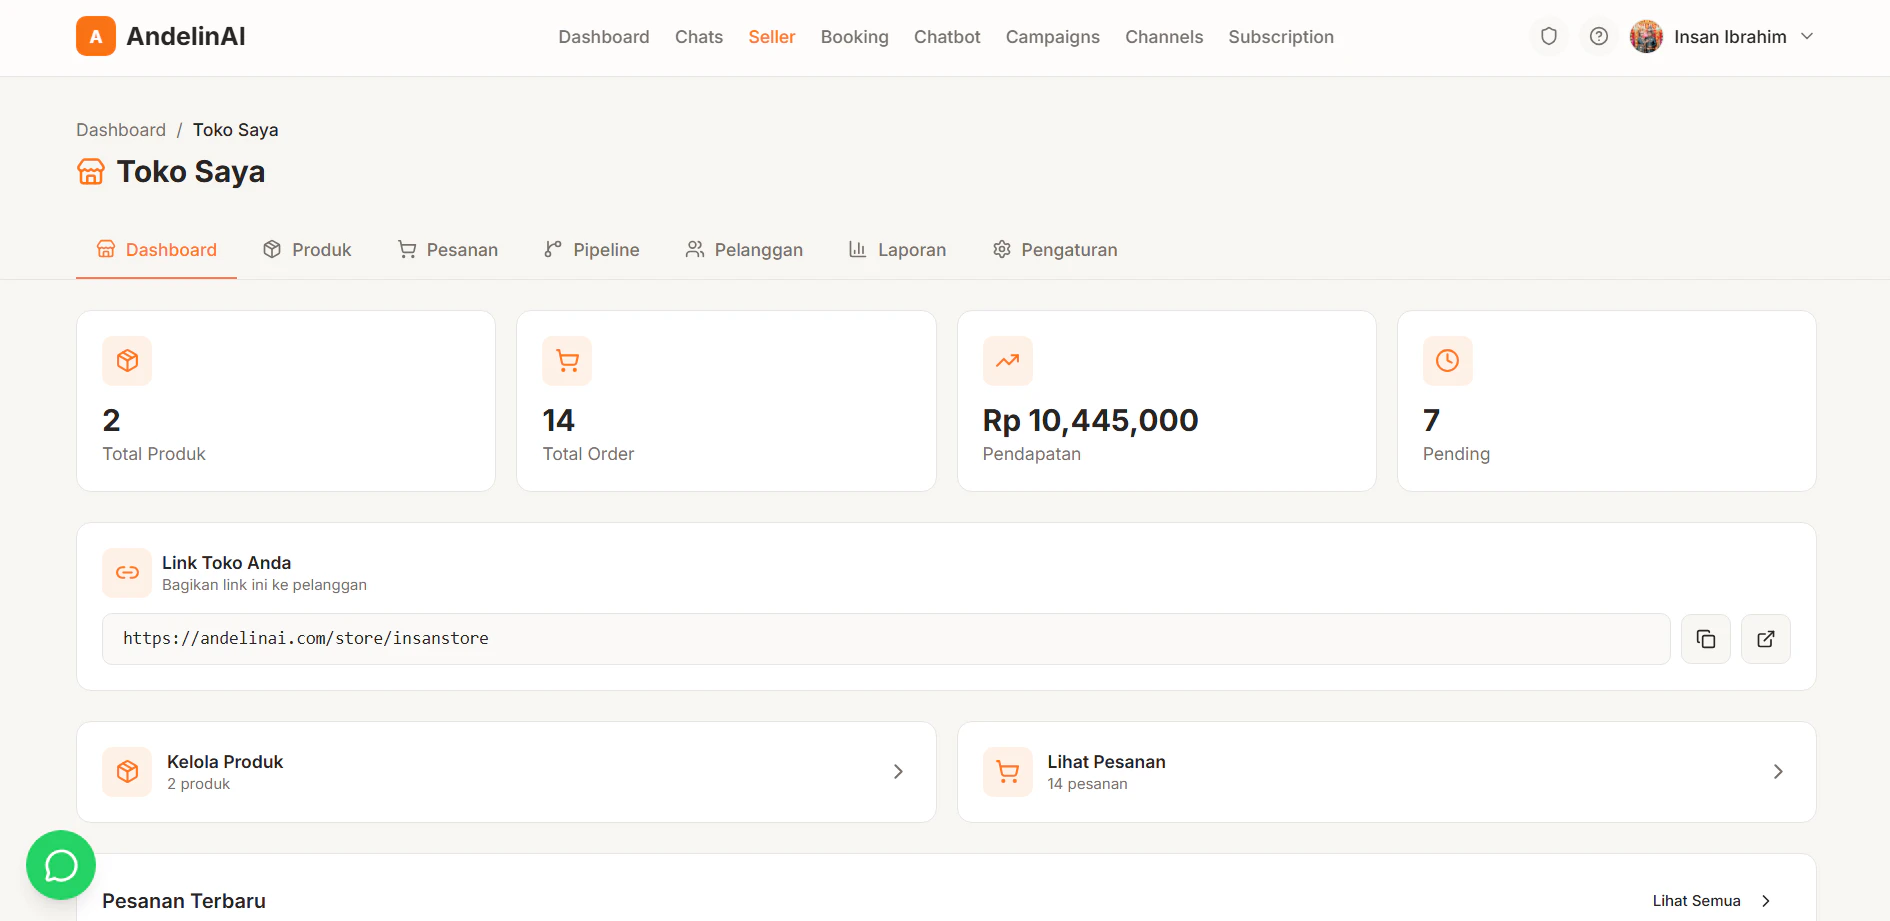The width and height of the screenshot is (1890, 921).
Task: Expand the user menu chevron
Action: click(1807, 36)
